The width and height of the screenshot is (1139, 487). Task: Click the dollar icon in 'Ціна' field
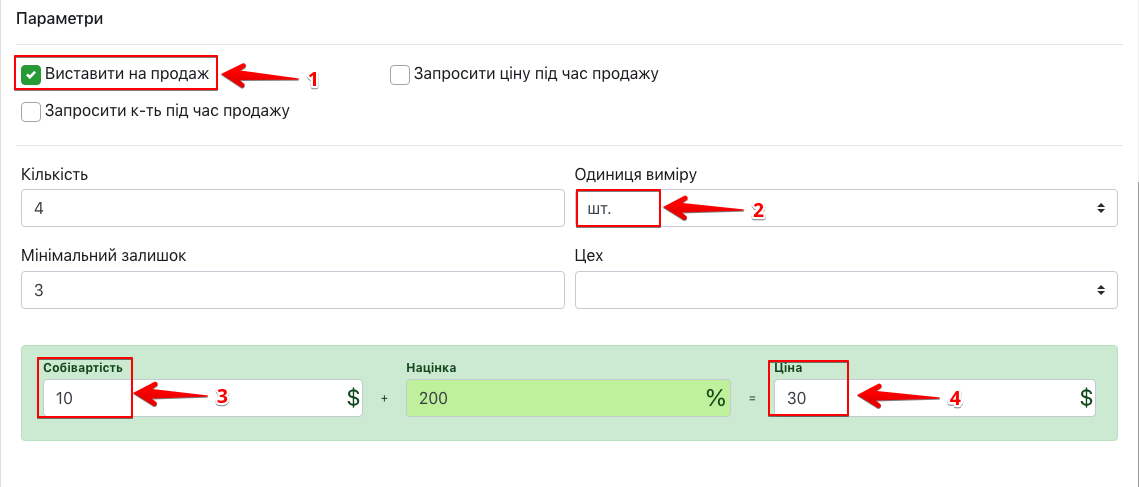point(1085,397)
